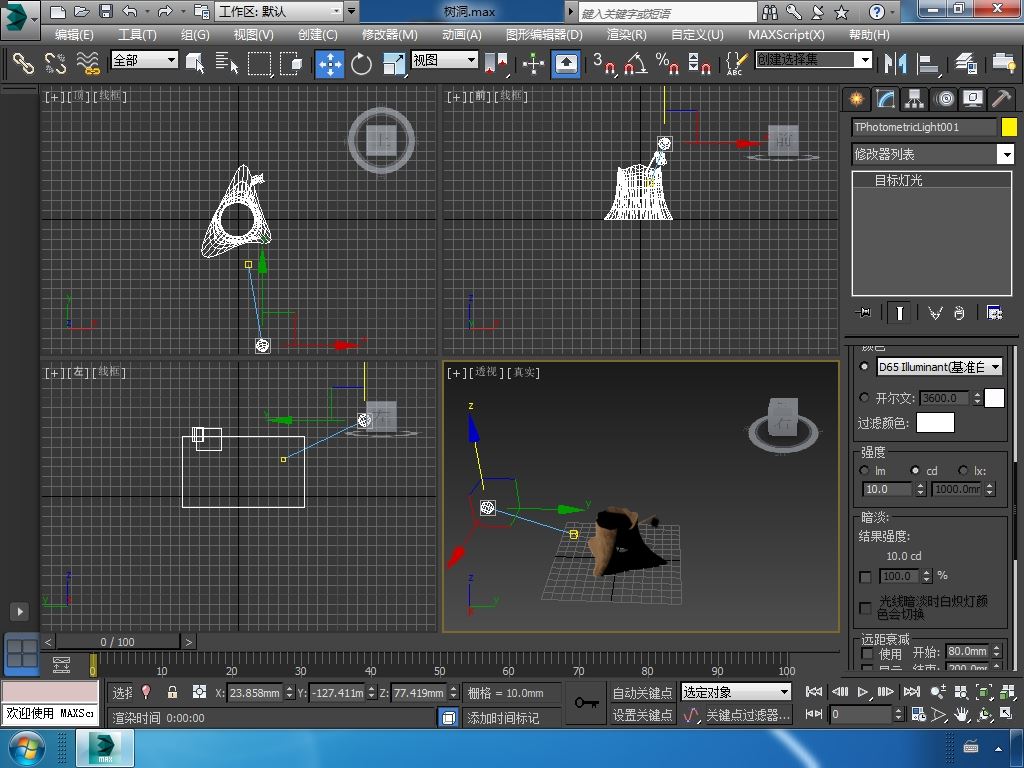Image resolution: width=1024 pixels, height=768 pixels.
Task: Open the 视图 reference coordinate dropdown
Action: pos(444,60)
